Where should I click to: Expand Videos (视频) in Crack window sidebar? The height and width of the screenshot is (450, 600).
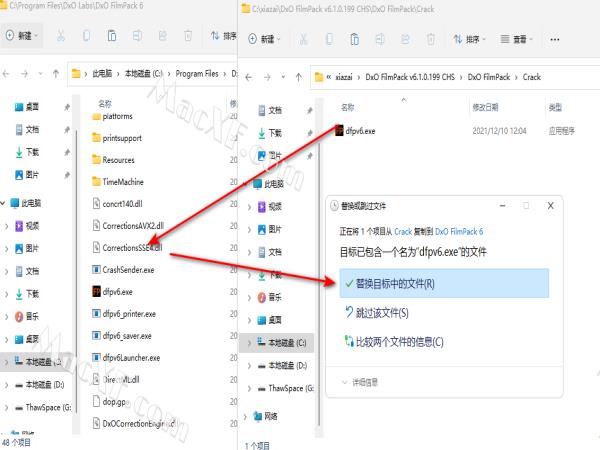click(249, 207)
